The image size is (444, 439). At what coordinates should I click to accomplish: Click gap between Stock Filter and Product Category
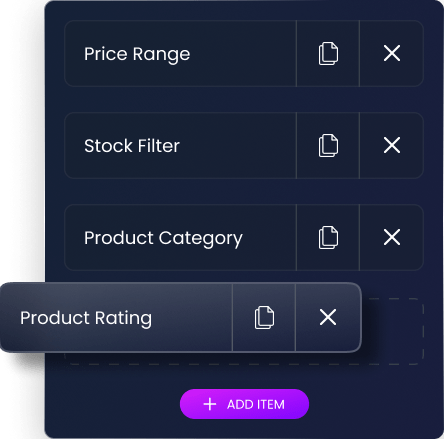pos(244,191)
